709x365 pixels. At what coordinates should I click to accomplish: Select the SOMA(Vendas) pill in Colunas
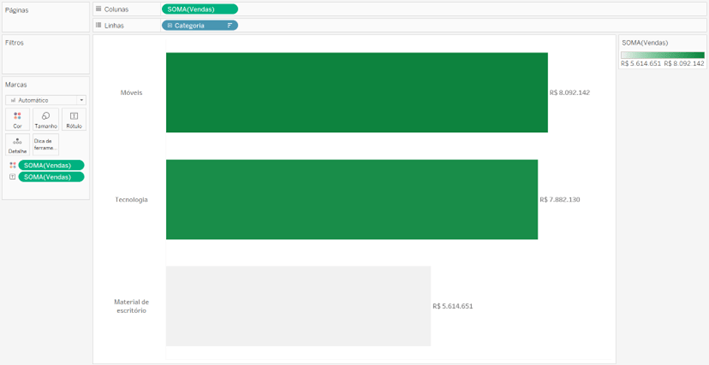click(200, 9)
